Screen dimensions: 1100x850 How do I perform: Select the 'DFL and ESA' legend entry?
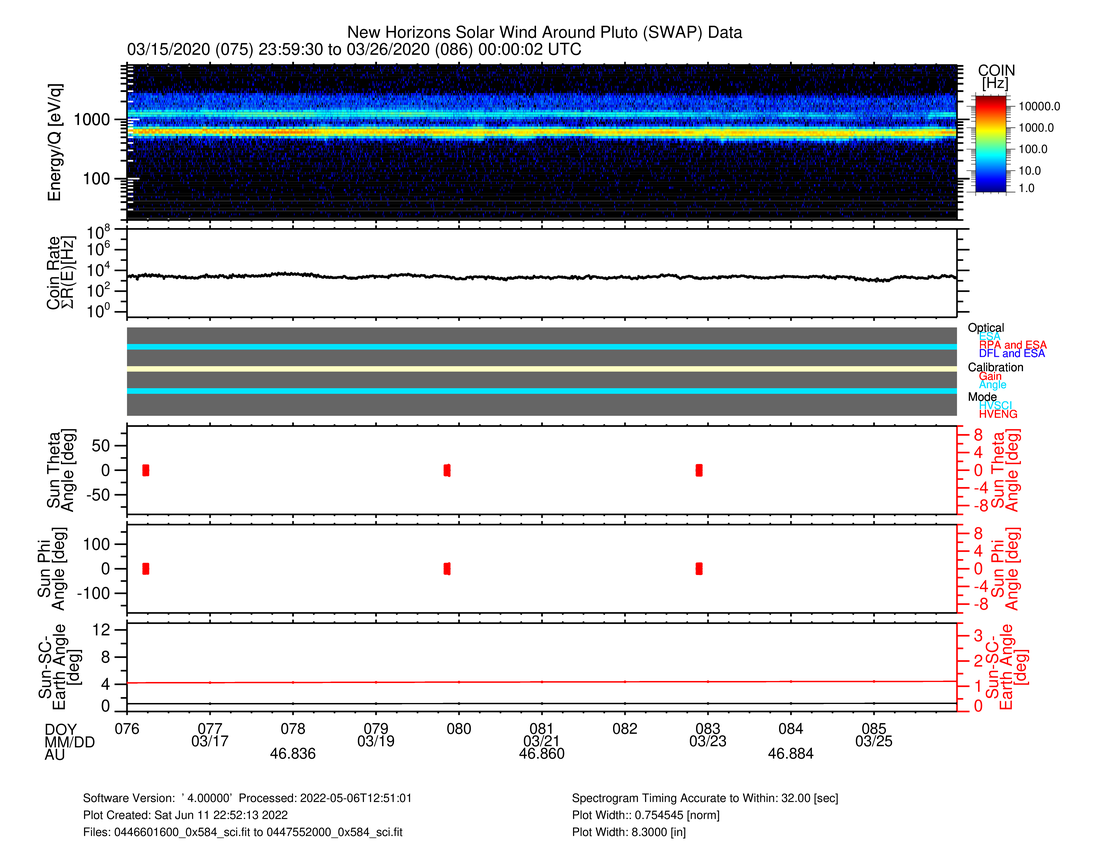pyautogui.click(x=1012, y=353)
